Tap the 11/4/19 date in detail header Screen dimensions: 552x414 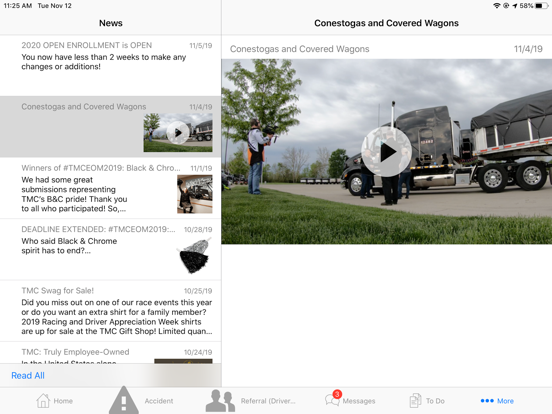528,49
